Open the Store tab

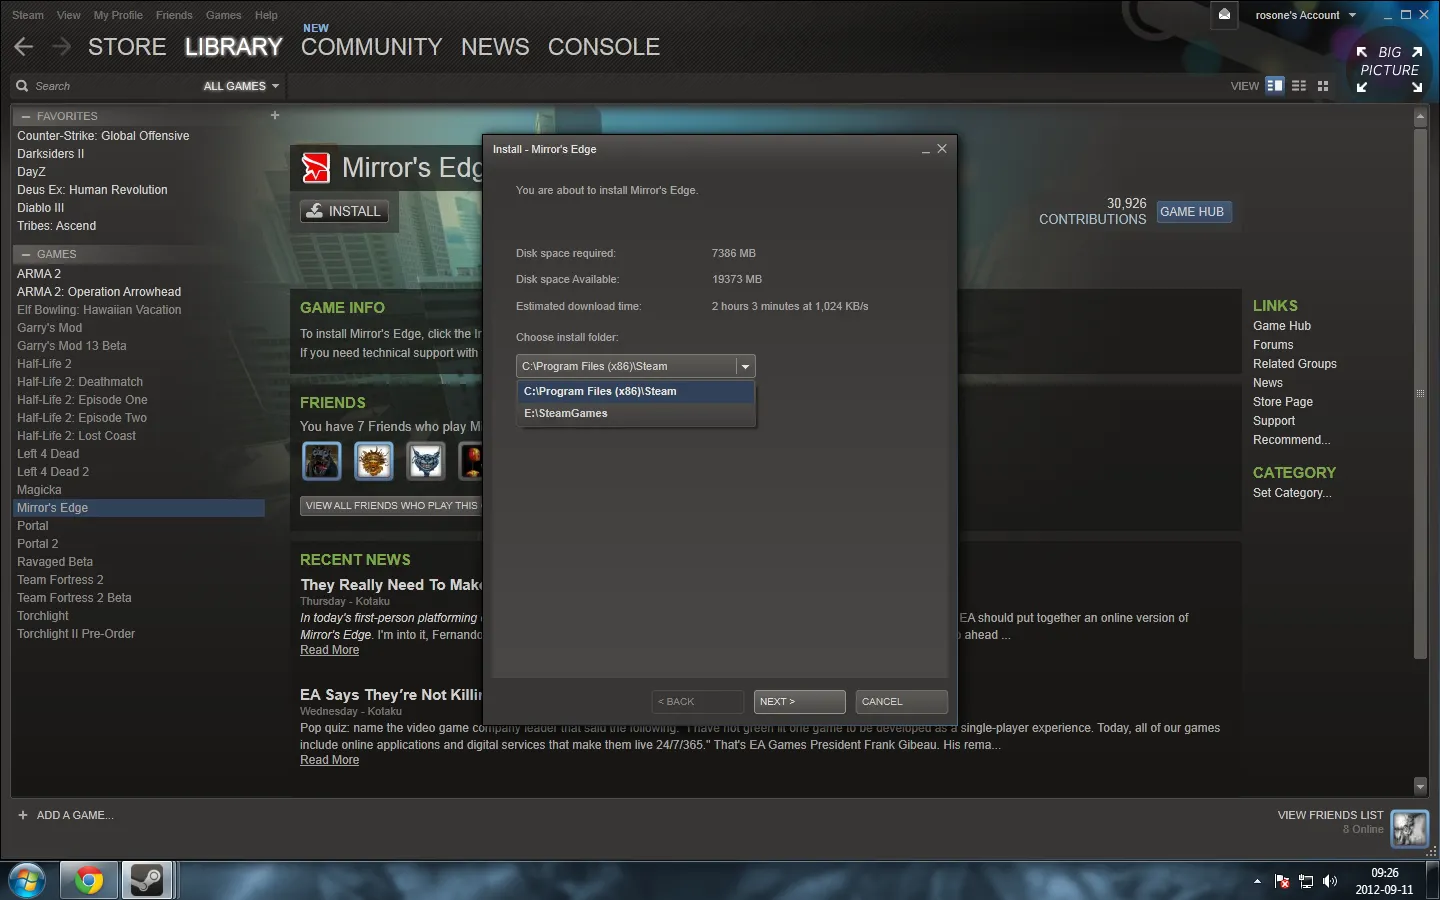coord(127,47)
